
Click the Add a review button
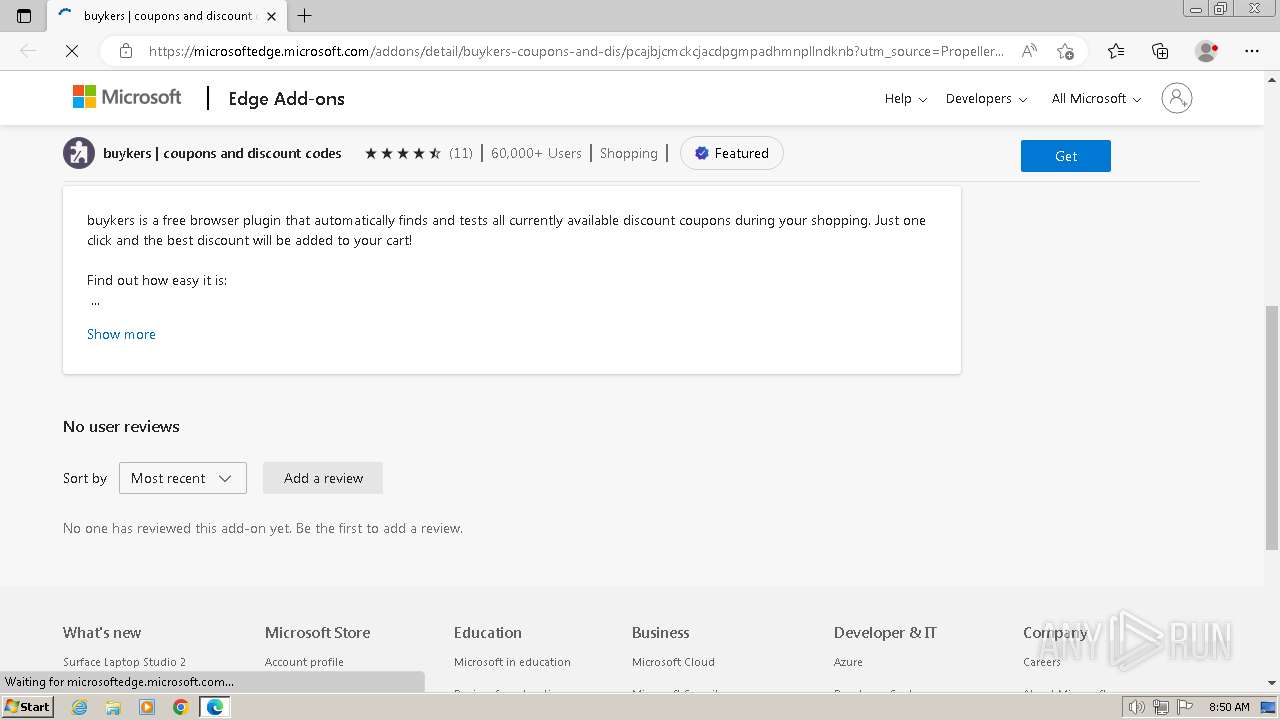pyautogui.click(x=323, y=478)
